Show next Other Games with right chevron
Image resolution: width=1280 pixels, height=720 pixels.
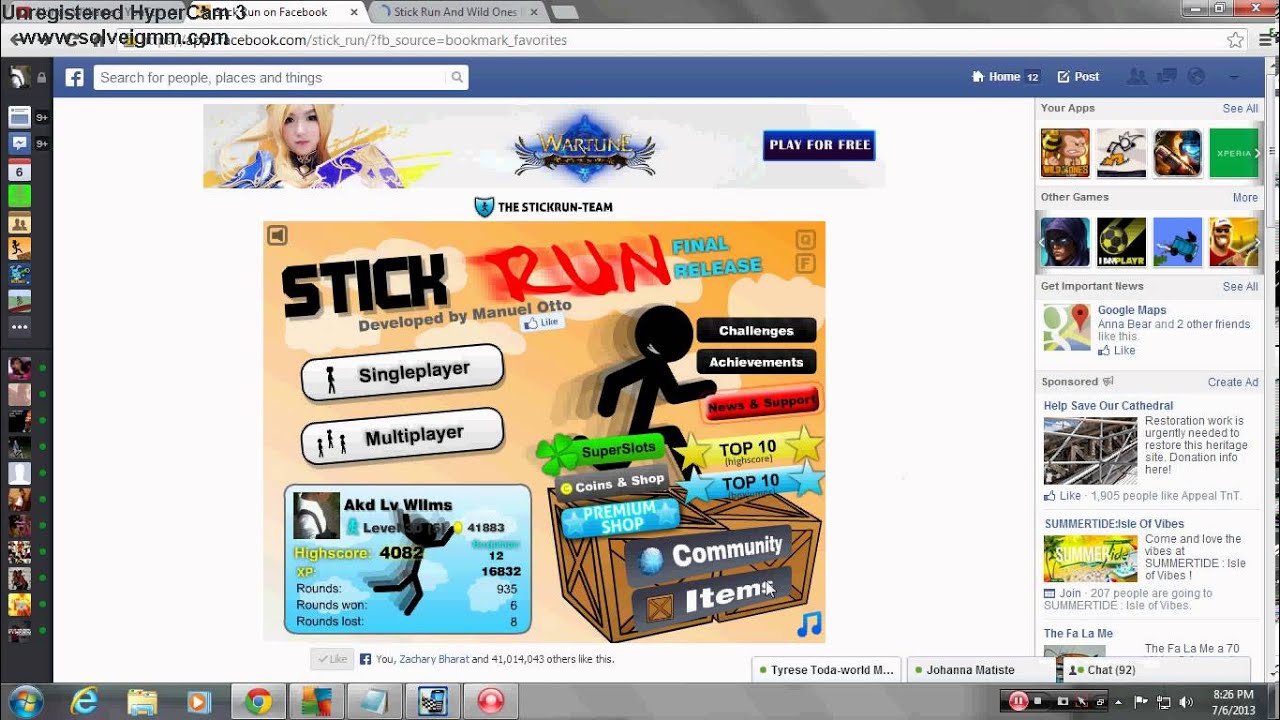tap(1257, 242)
